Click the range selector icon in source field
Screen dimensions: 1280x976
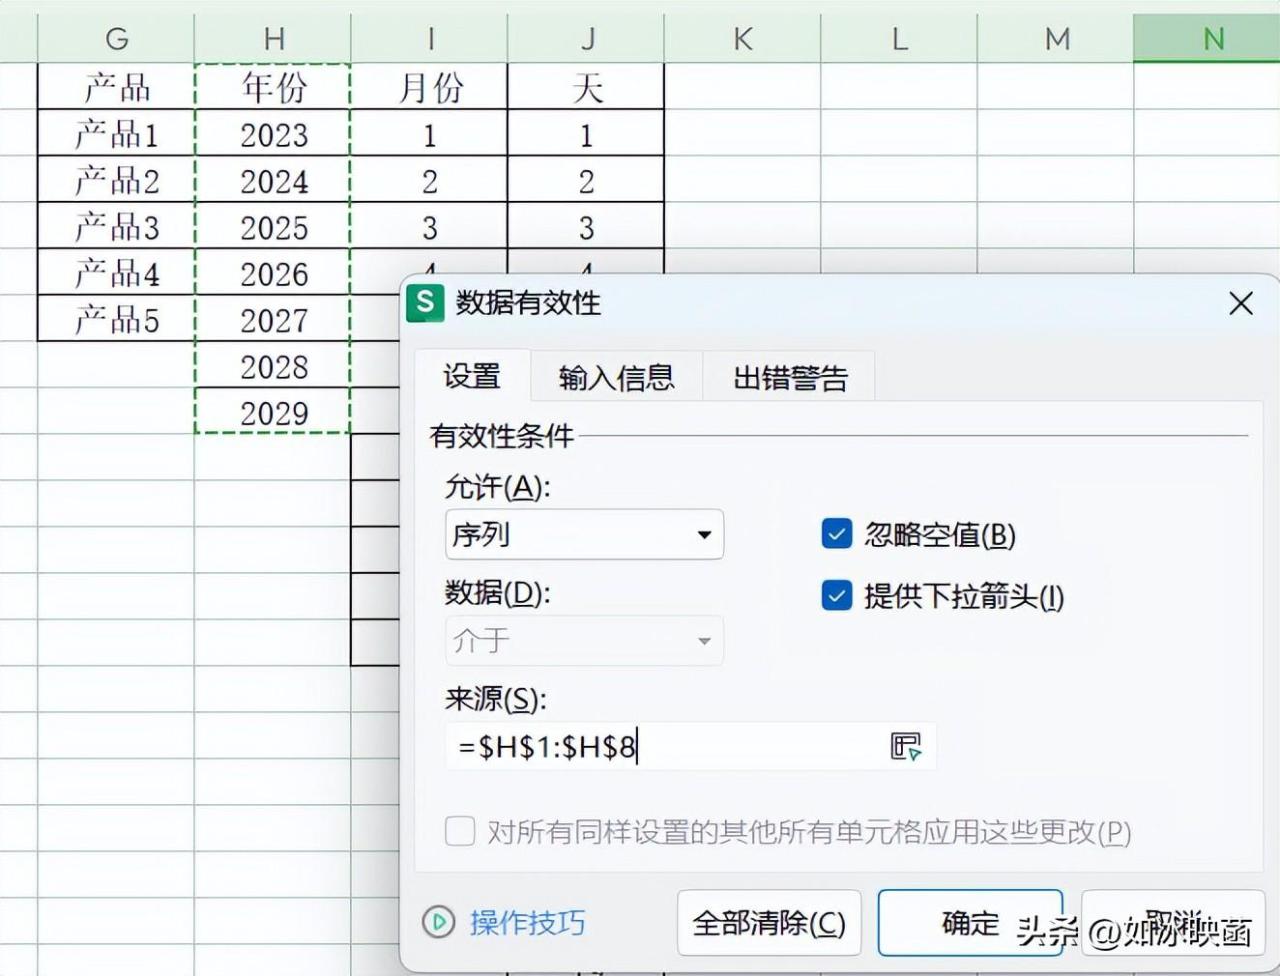click(x=906, y=746)
